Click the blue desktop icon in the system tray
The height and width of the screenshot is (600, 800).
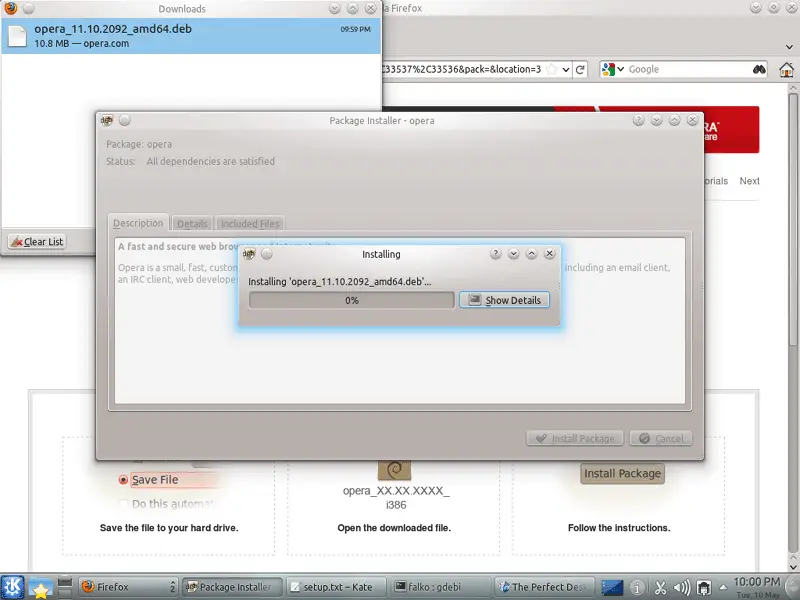612,587
